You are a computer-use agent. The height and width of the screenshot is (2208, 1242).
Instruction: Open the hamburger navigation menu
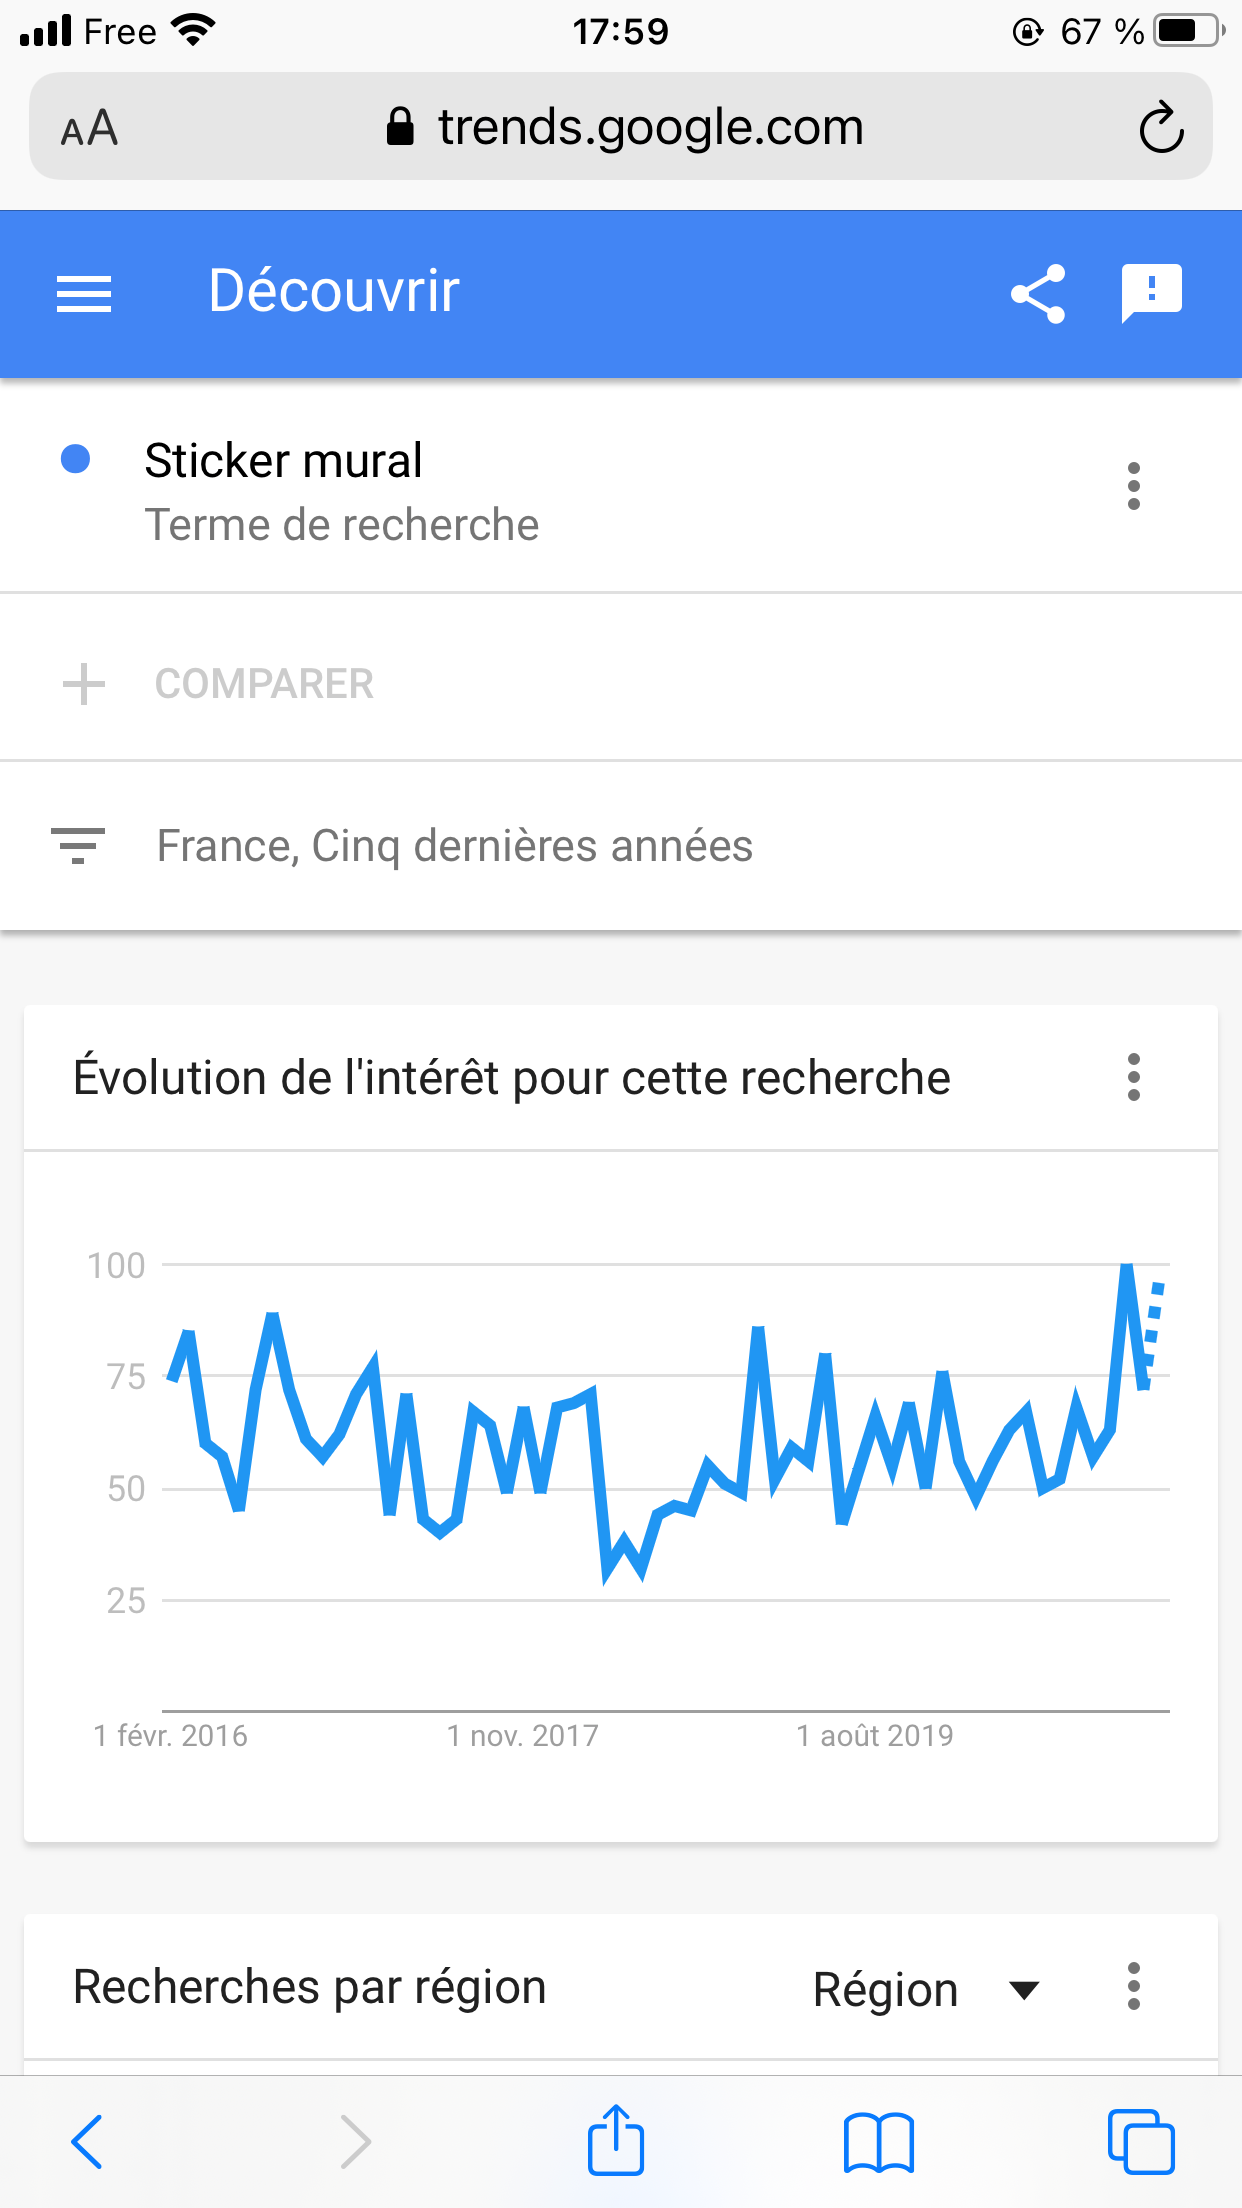84,294
